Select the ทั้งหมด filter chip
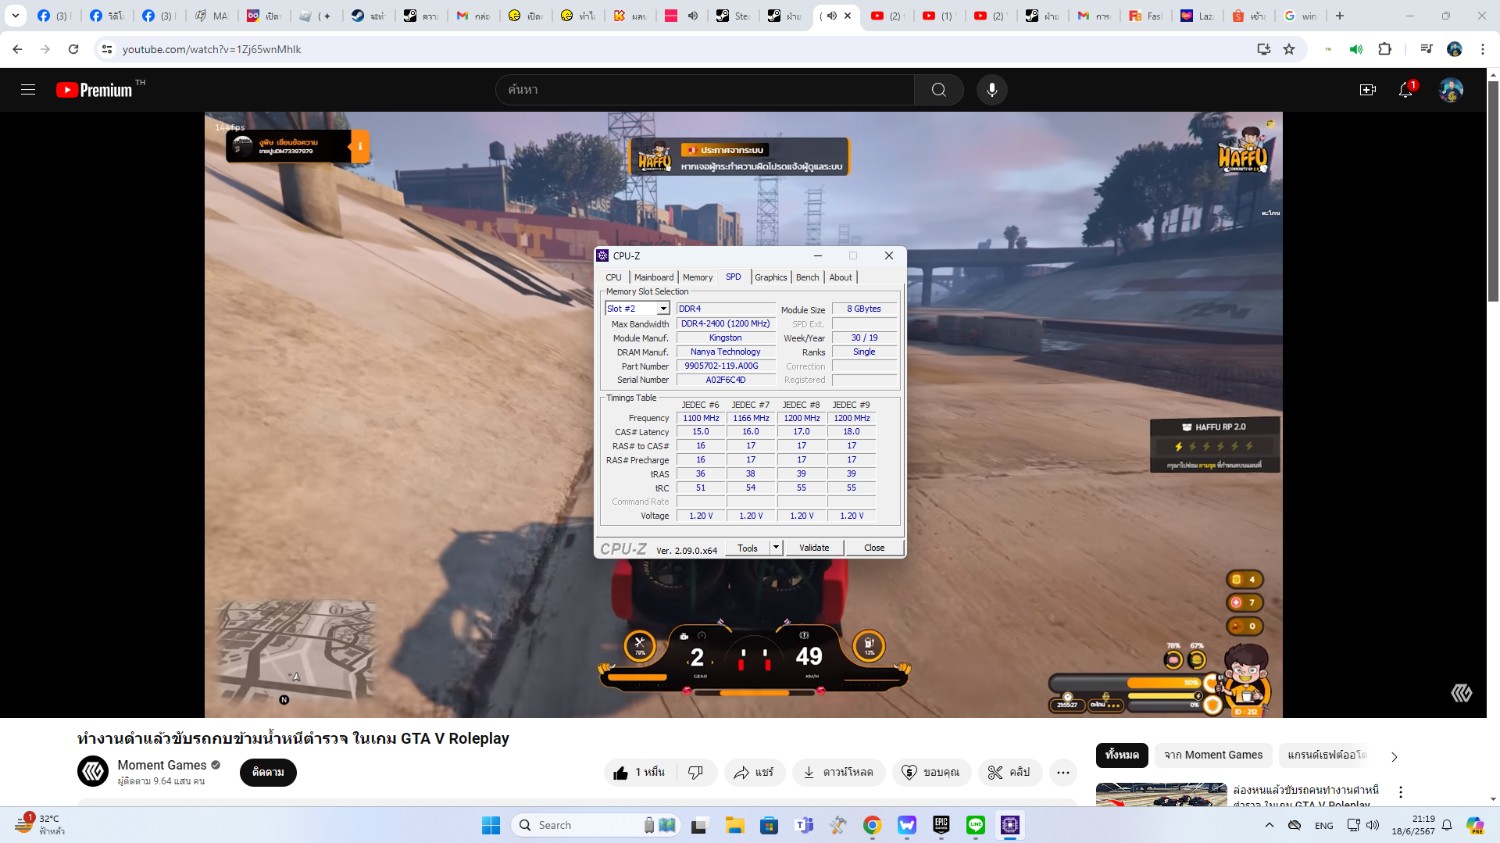Image resolution: width=1500 pixels, height=843 pixels. [x=1122, y=755]
